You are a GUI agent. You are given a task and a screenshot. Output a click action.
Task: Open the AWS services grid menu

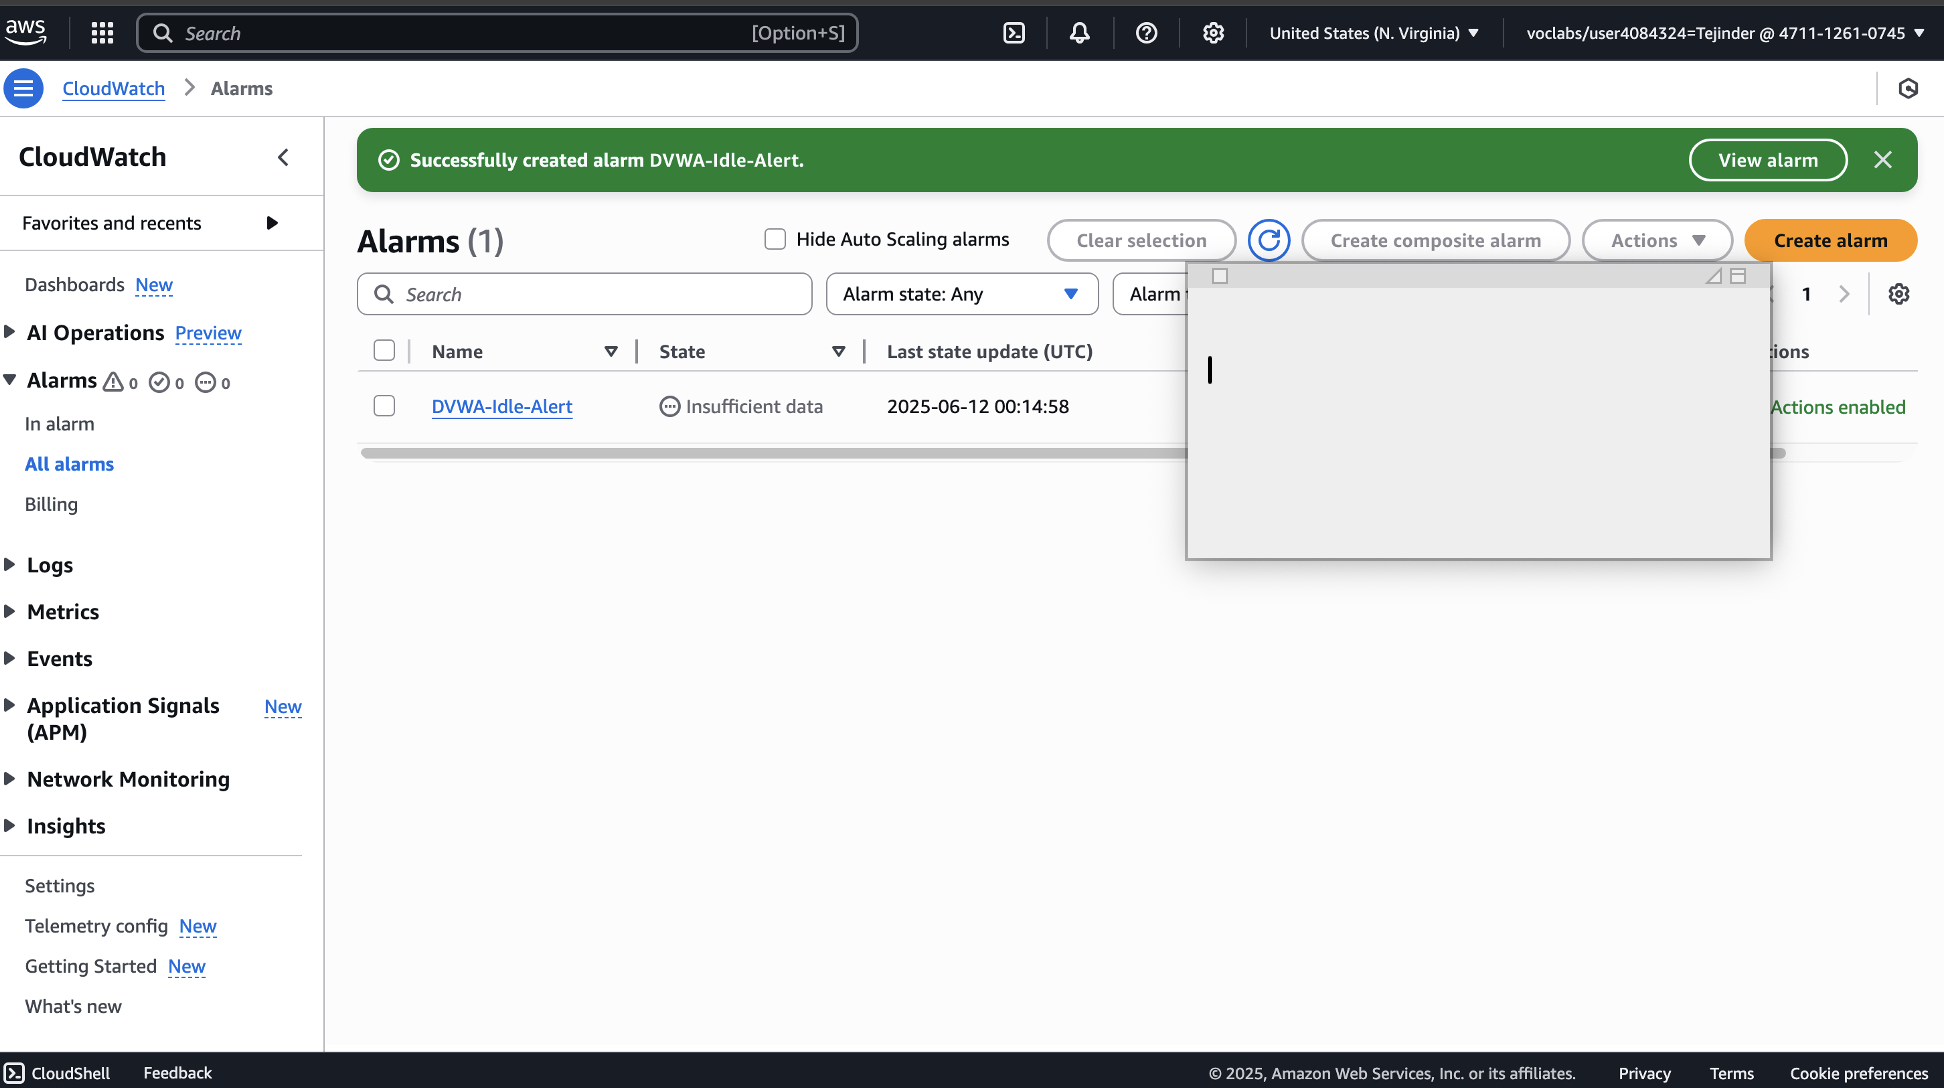pos(102,33)
